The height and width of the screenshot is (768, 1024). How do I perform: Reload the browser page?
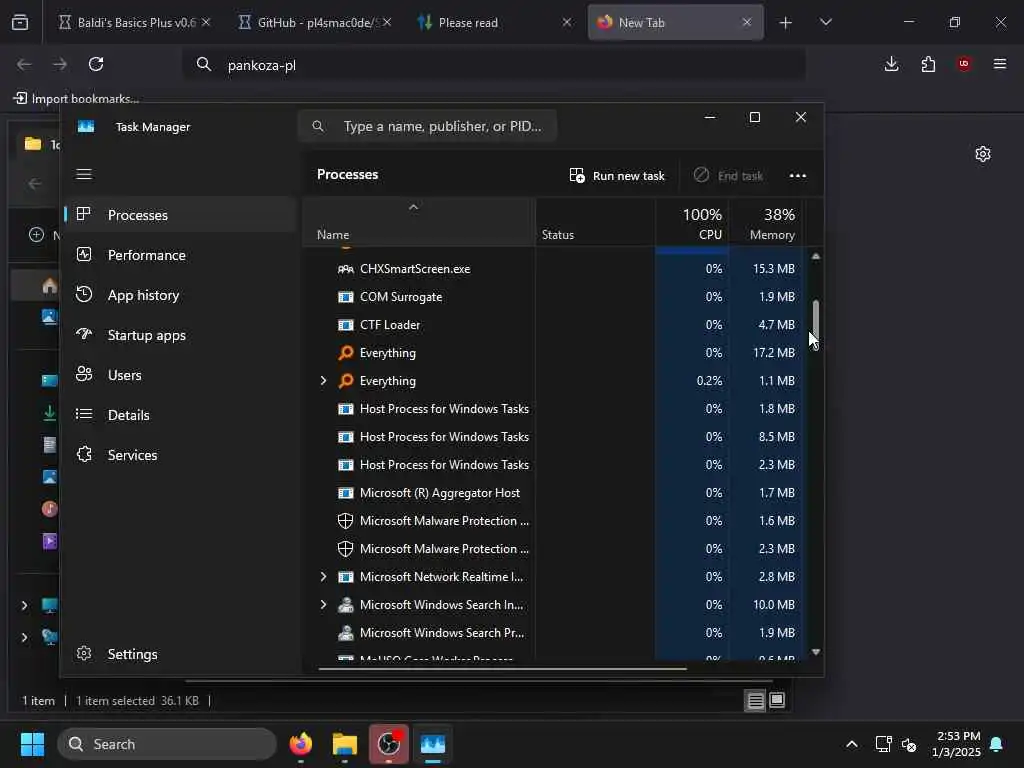pyautogui.click(x=96, y=64)
